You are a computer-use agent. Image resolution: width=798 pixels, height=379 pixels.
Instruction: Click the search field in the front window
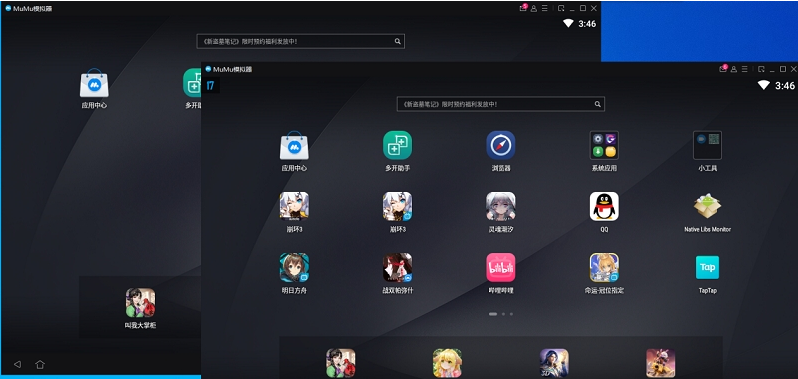click(x=501, y=104)
